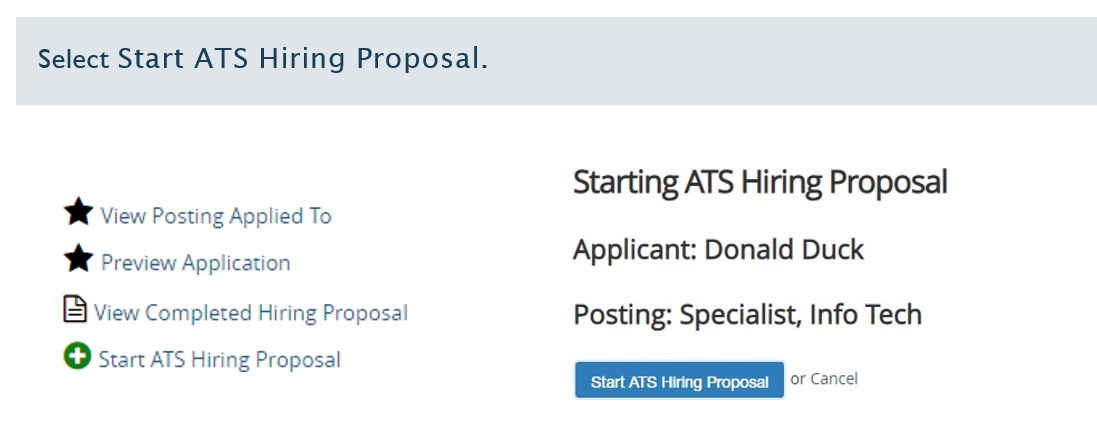Cancel starting the hiring proposal
Viewport: 1097px width, 433px height.
point(834,379)
